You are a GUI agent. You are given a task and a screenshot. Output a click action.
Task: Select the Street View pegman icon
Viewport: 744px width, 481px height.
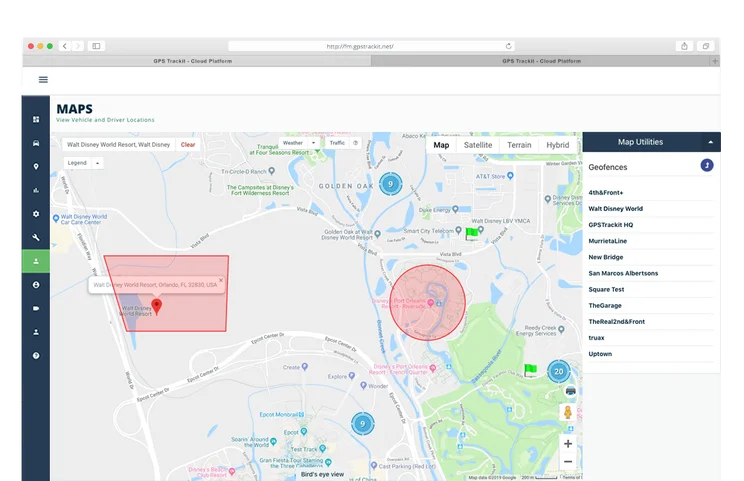point(567,412)
